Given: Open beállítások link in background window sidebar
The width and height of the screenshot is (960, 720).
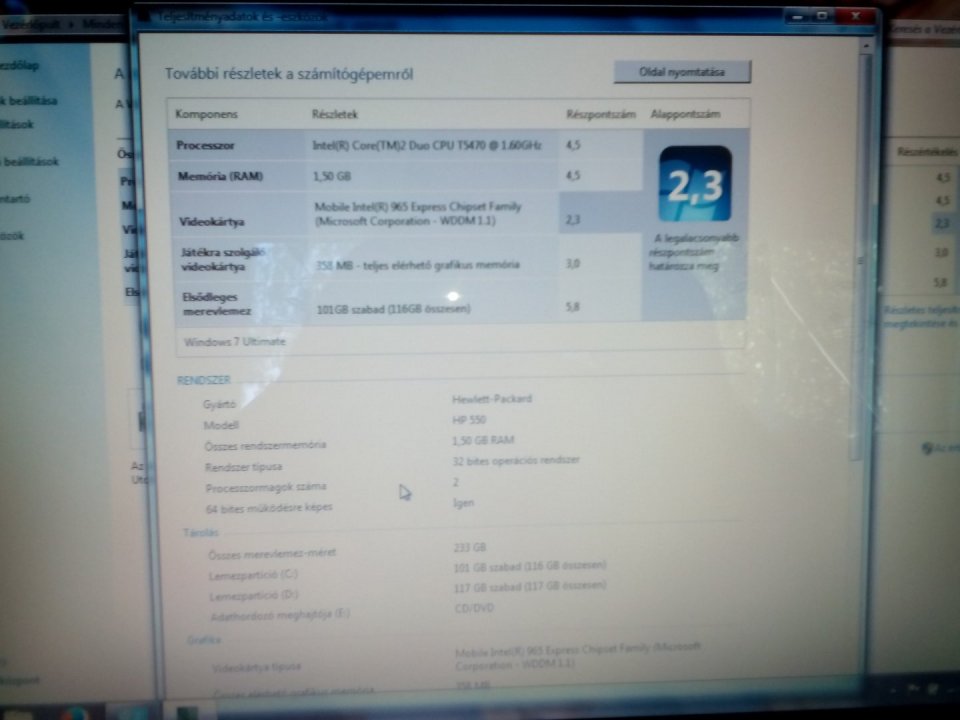Looking at the screenshot, I should [29, 162].
